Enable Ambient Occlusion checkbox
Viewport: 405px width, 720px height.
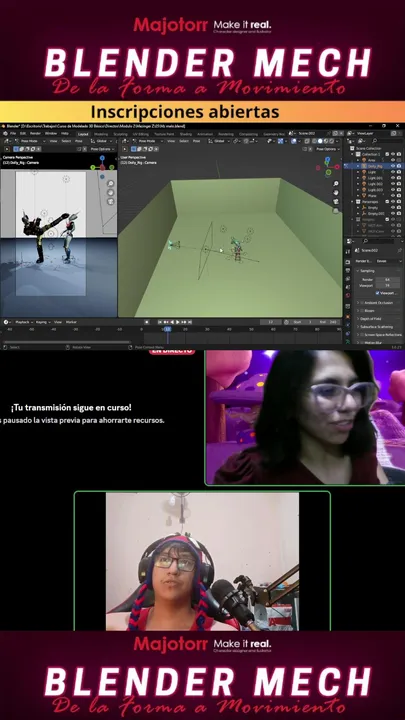coord(362,303)
